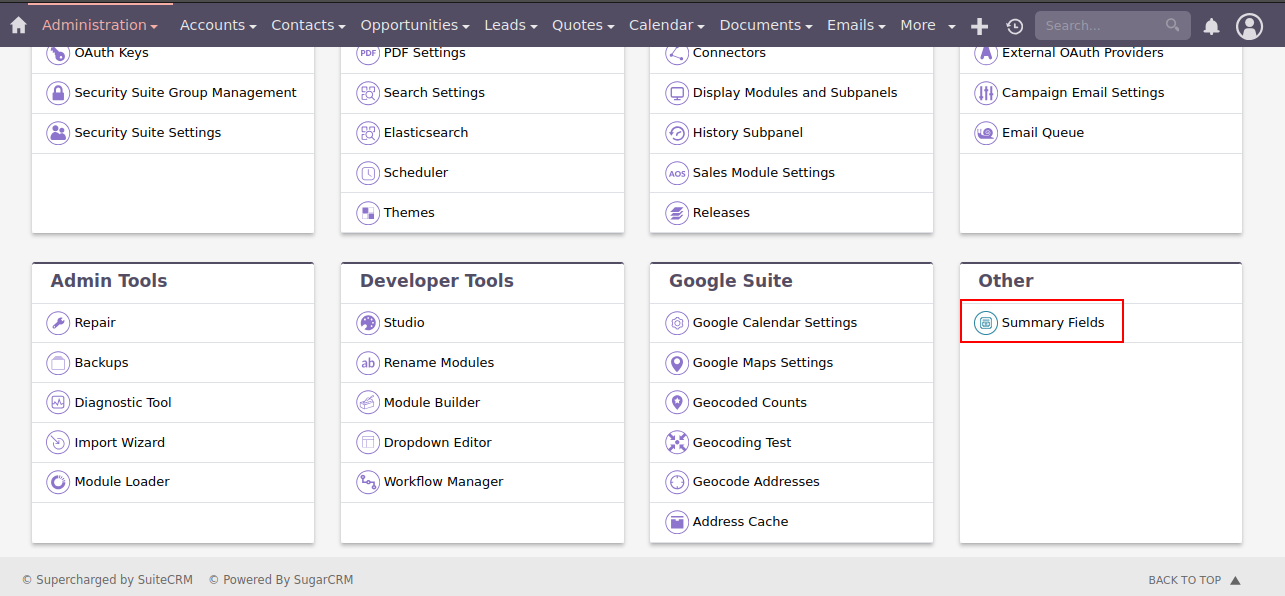Click the Dropdown Editor icon
This screenshot has width=1285, height=596.
point(368,442)
